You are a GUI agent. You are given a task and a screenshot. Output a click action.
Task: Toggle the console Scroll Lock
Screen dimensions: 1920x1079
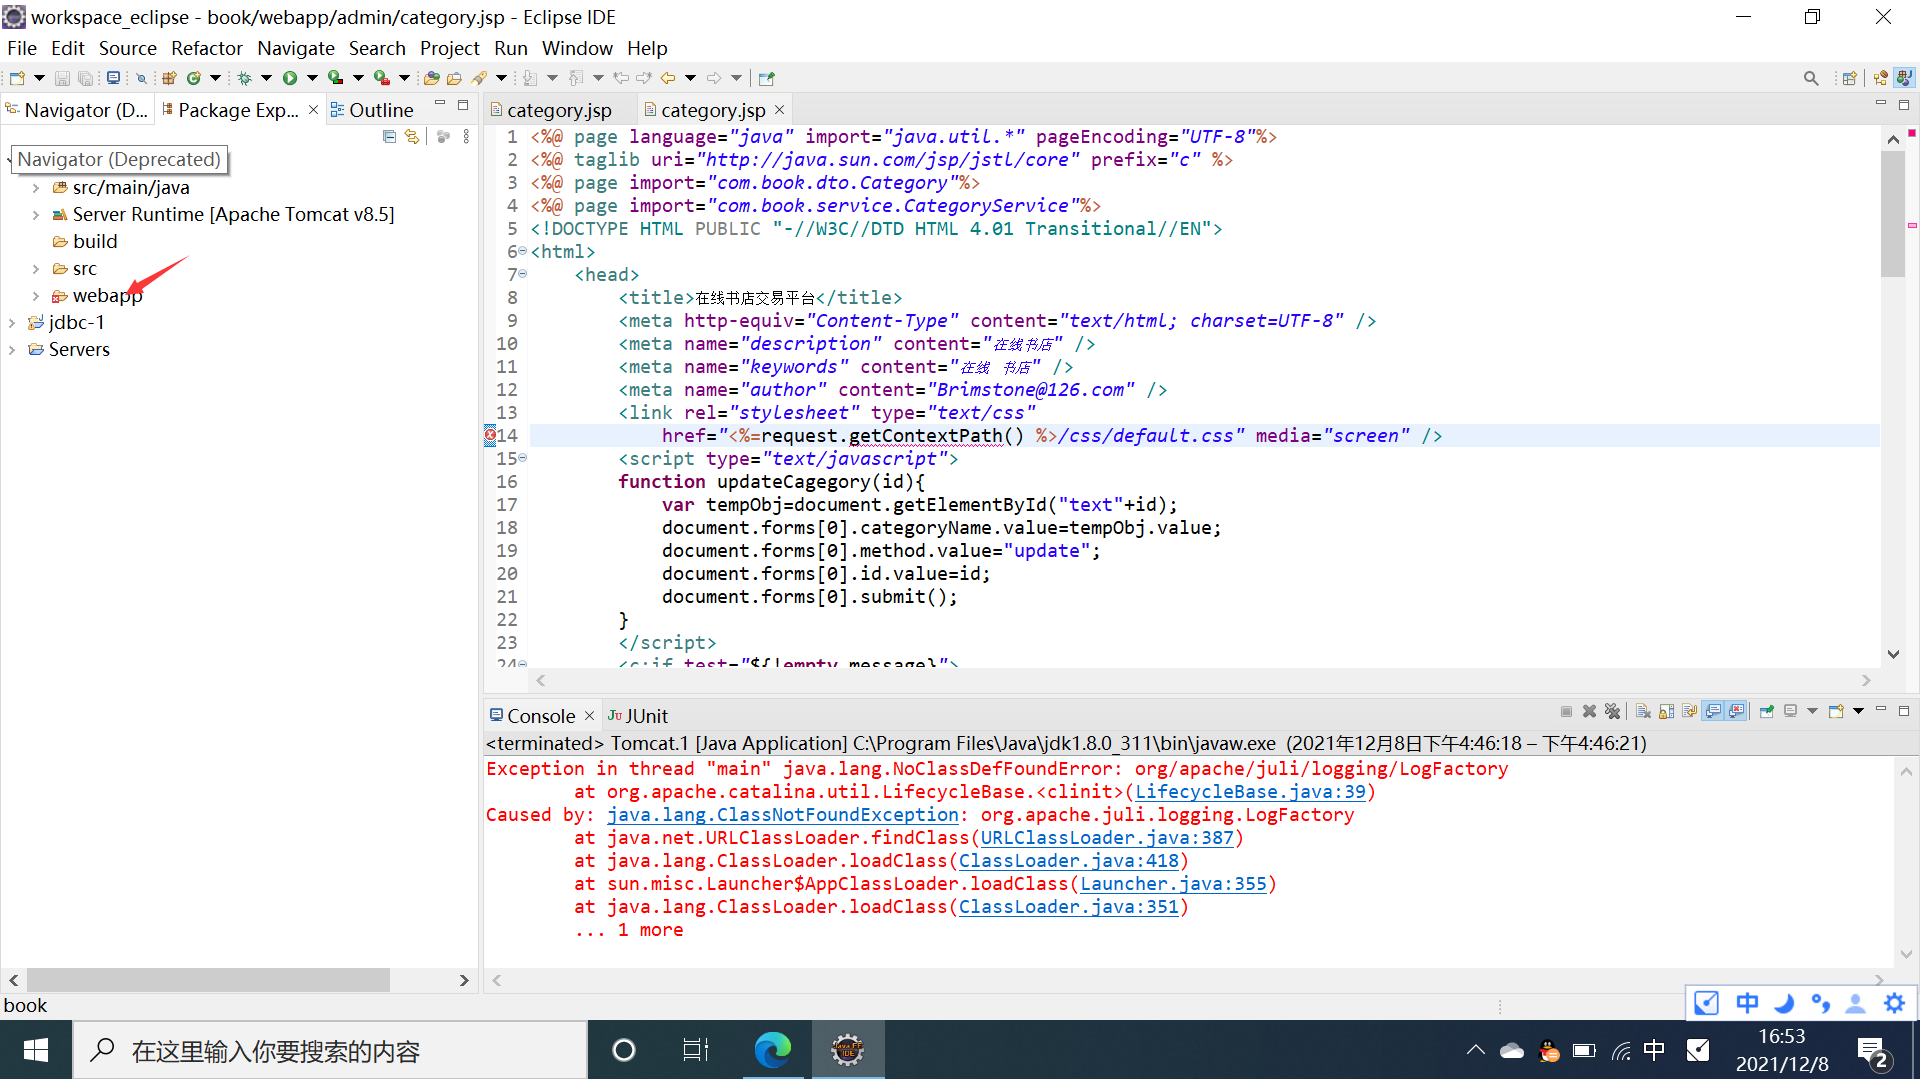coord(1666,711)
